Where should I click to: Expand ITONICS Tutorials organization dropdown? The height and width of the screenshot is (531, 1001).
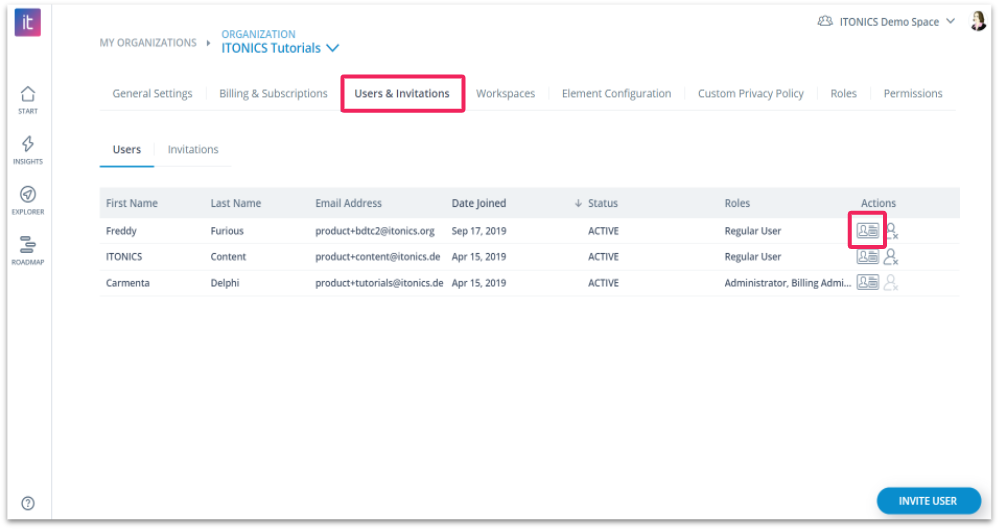click(x=333, y=48)
